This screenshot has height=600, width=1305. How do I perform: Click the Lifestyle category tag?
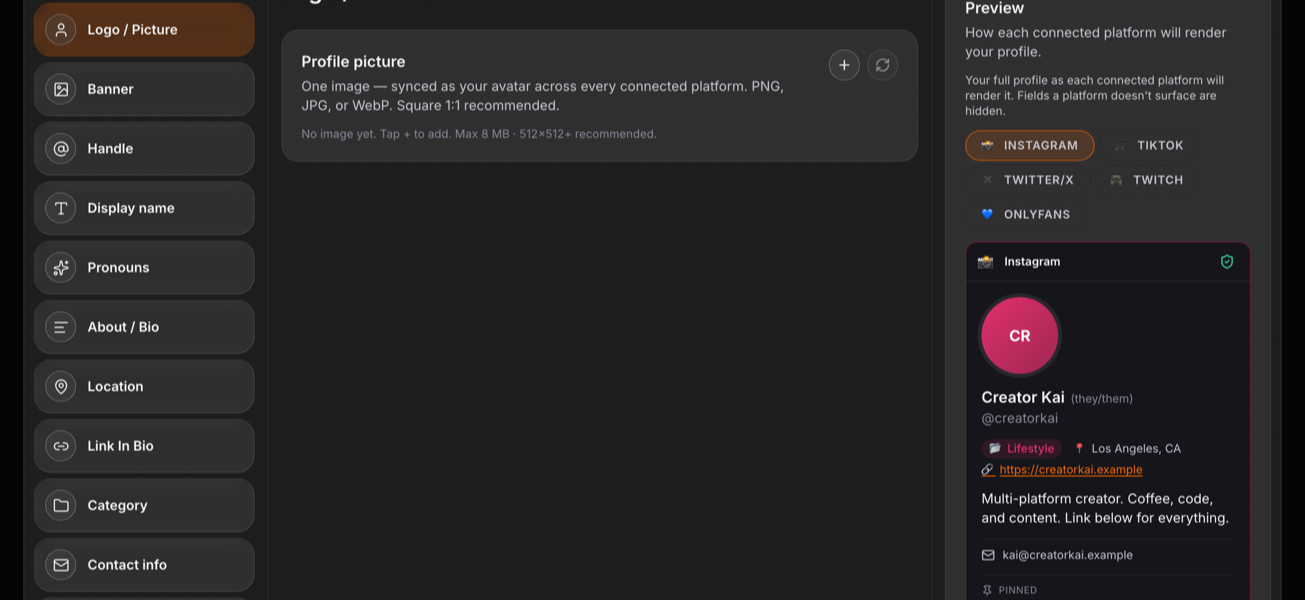tap(1021, 449)
